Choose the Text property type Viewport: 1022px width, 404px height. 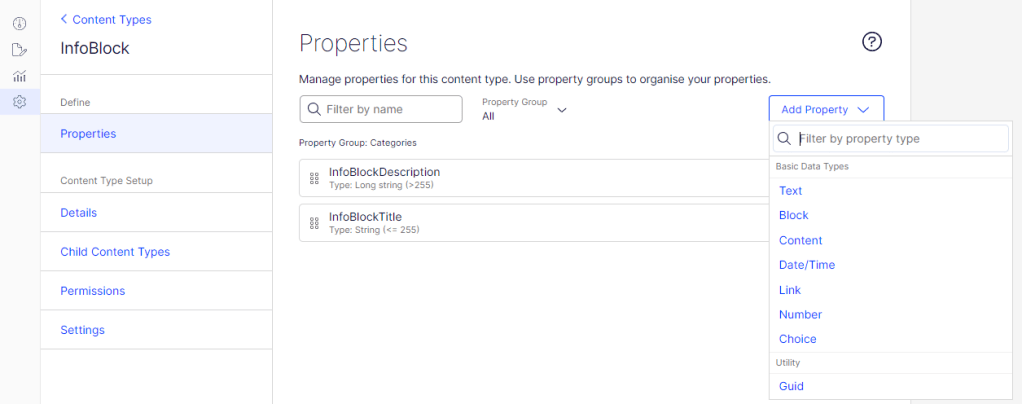pyautogui.click(x=790, y=191)
